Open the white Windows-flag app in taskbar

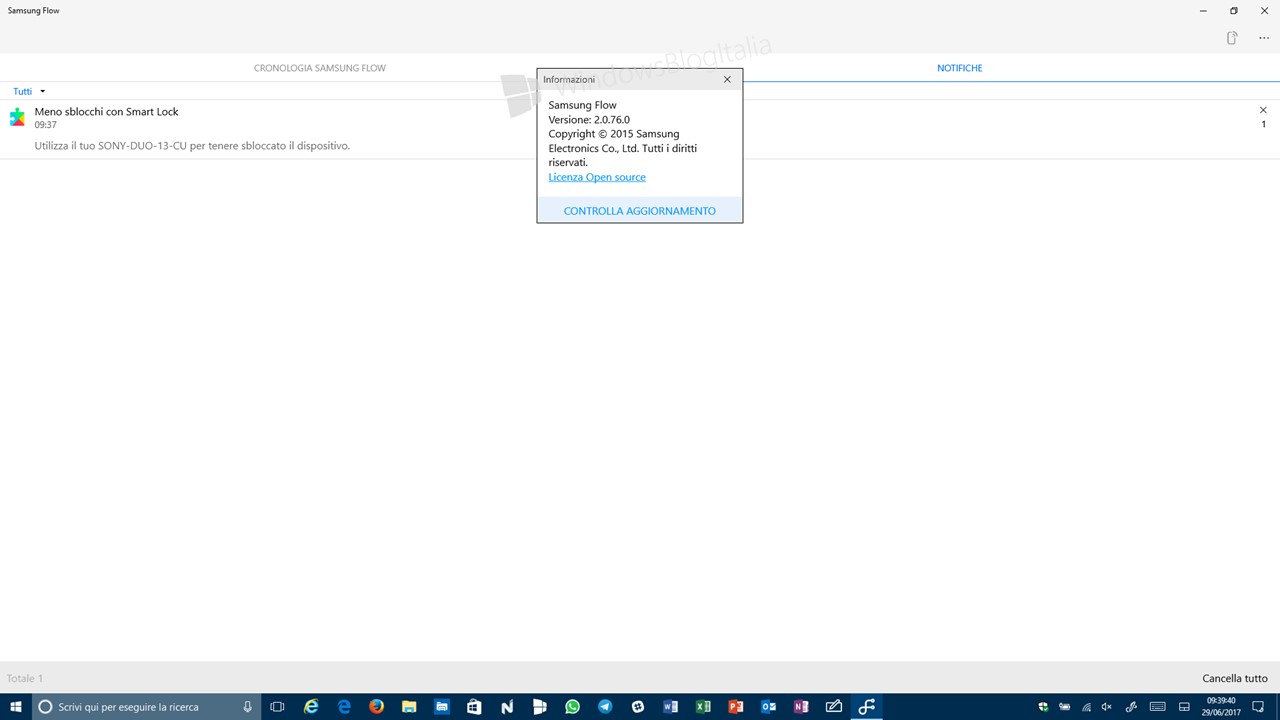540,707
